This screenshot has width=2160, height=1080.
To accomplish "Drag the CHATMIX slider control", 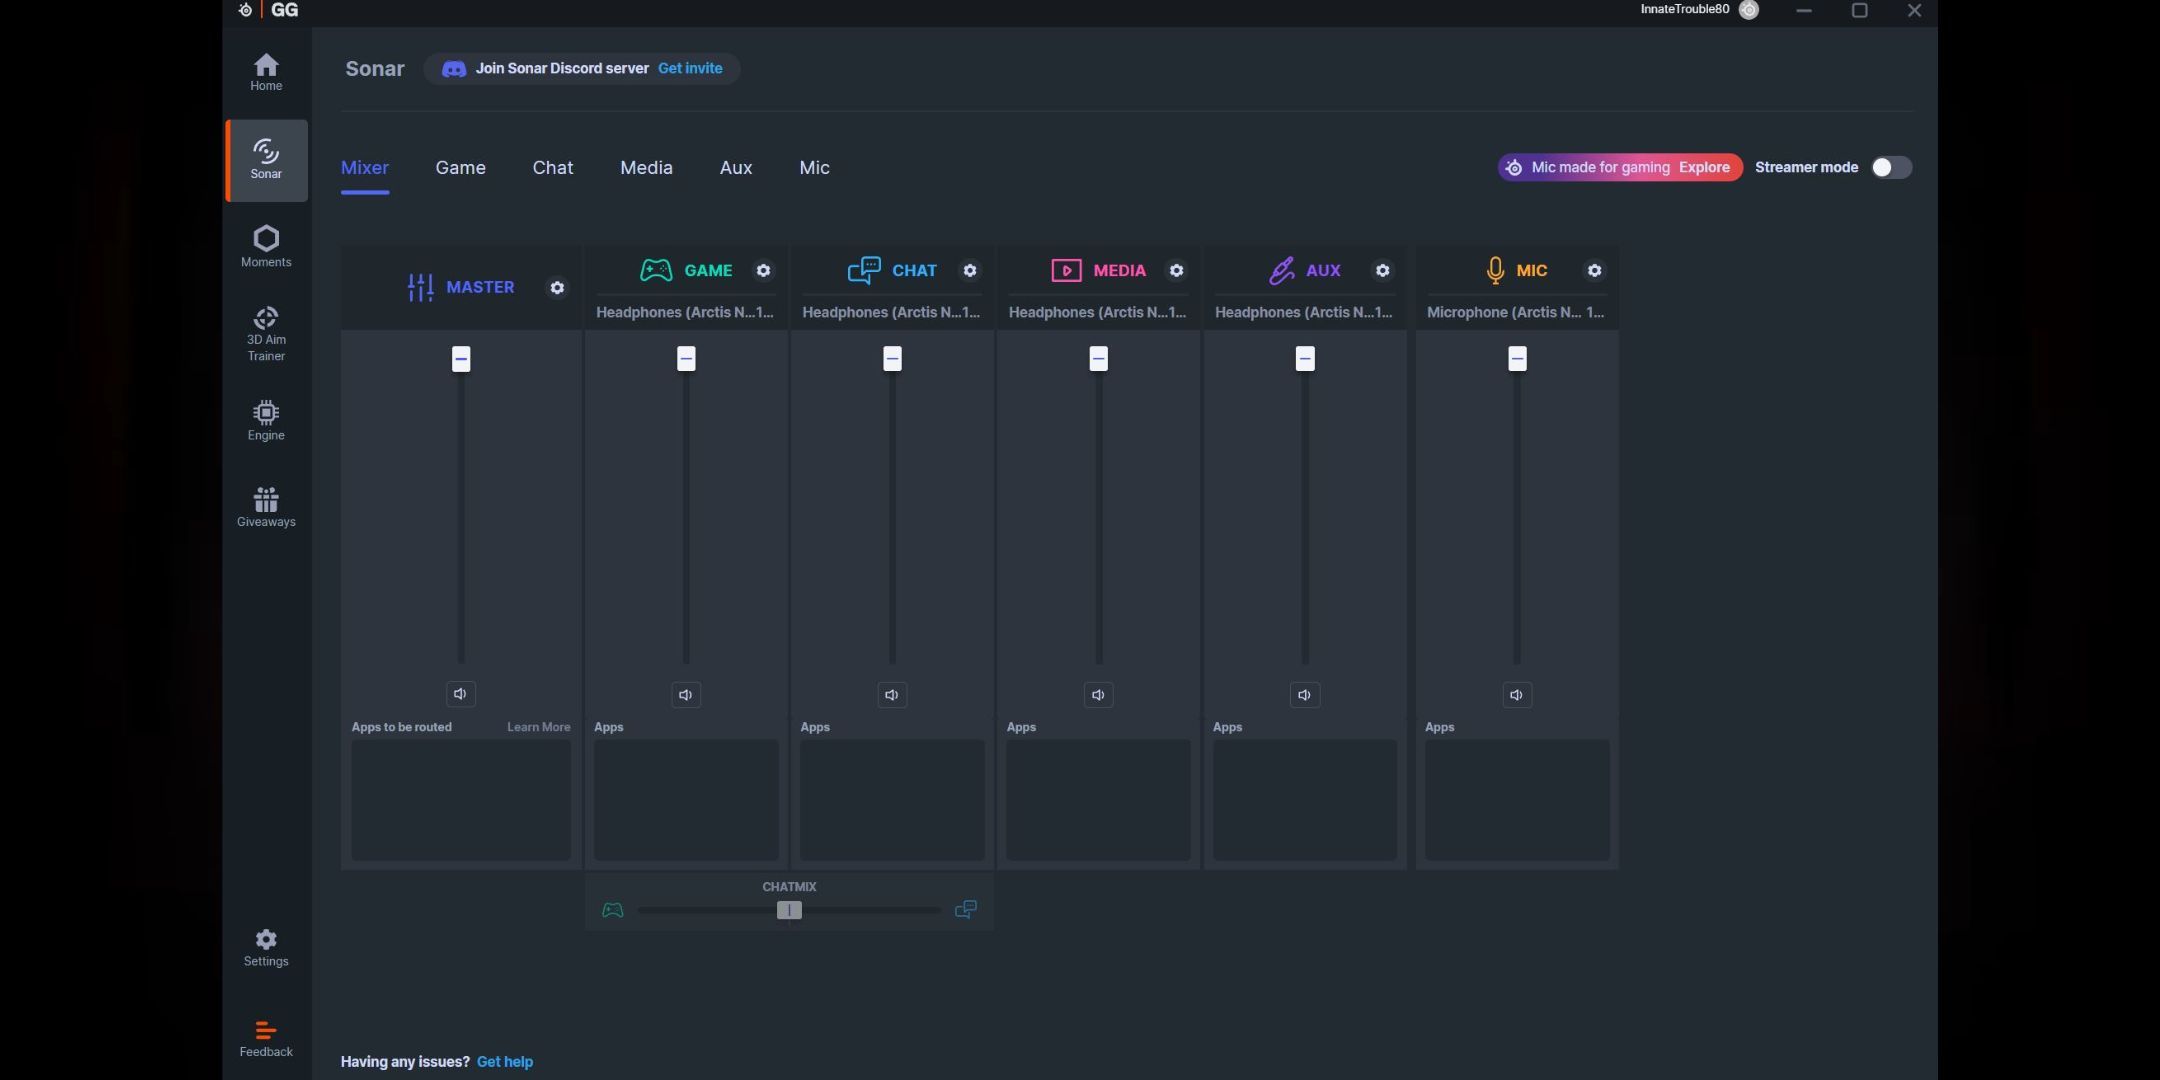I will pos(789,909).
